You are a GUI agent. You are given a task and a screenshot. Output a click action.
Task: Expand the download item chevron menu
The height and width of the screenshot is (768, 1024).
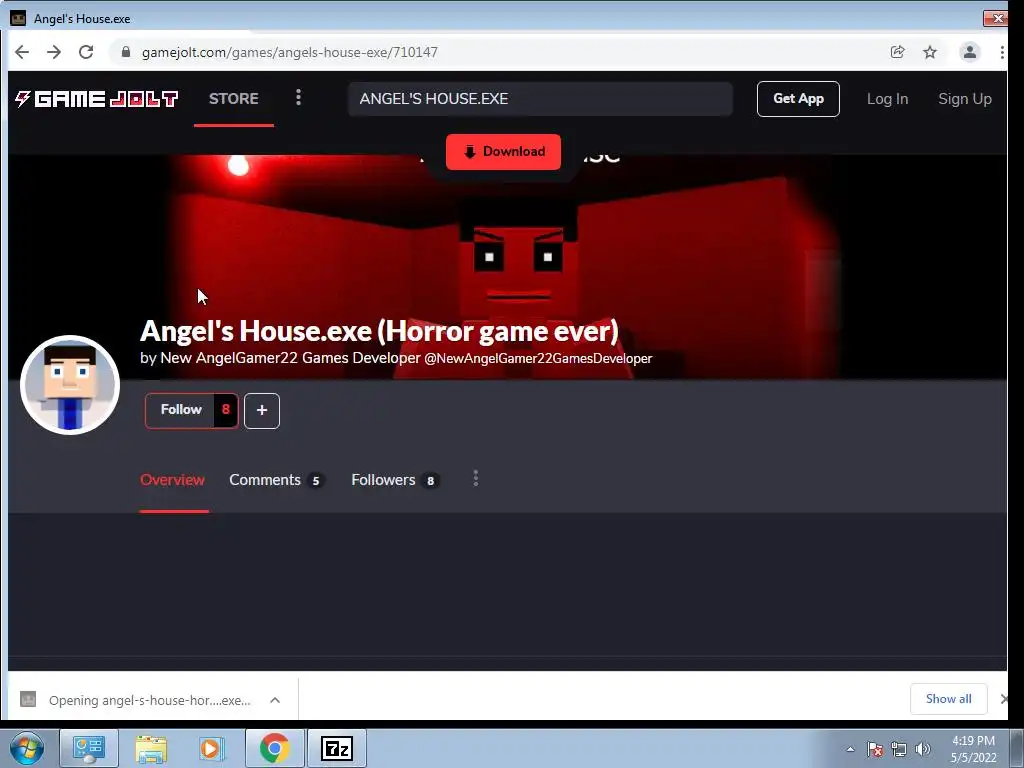pos(275,700)
